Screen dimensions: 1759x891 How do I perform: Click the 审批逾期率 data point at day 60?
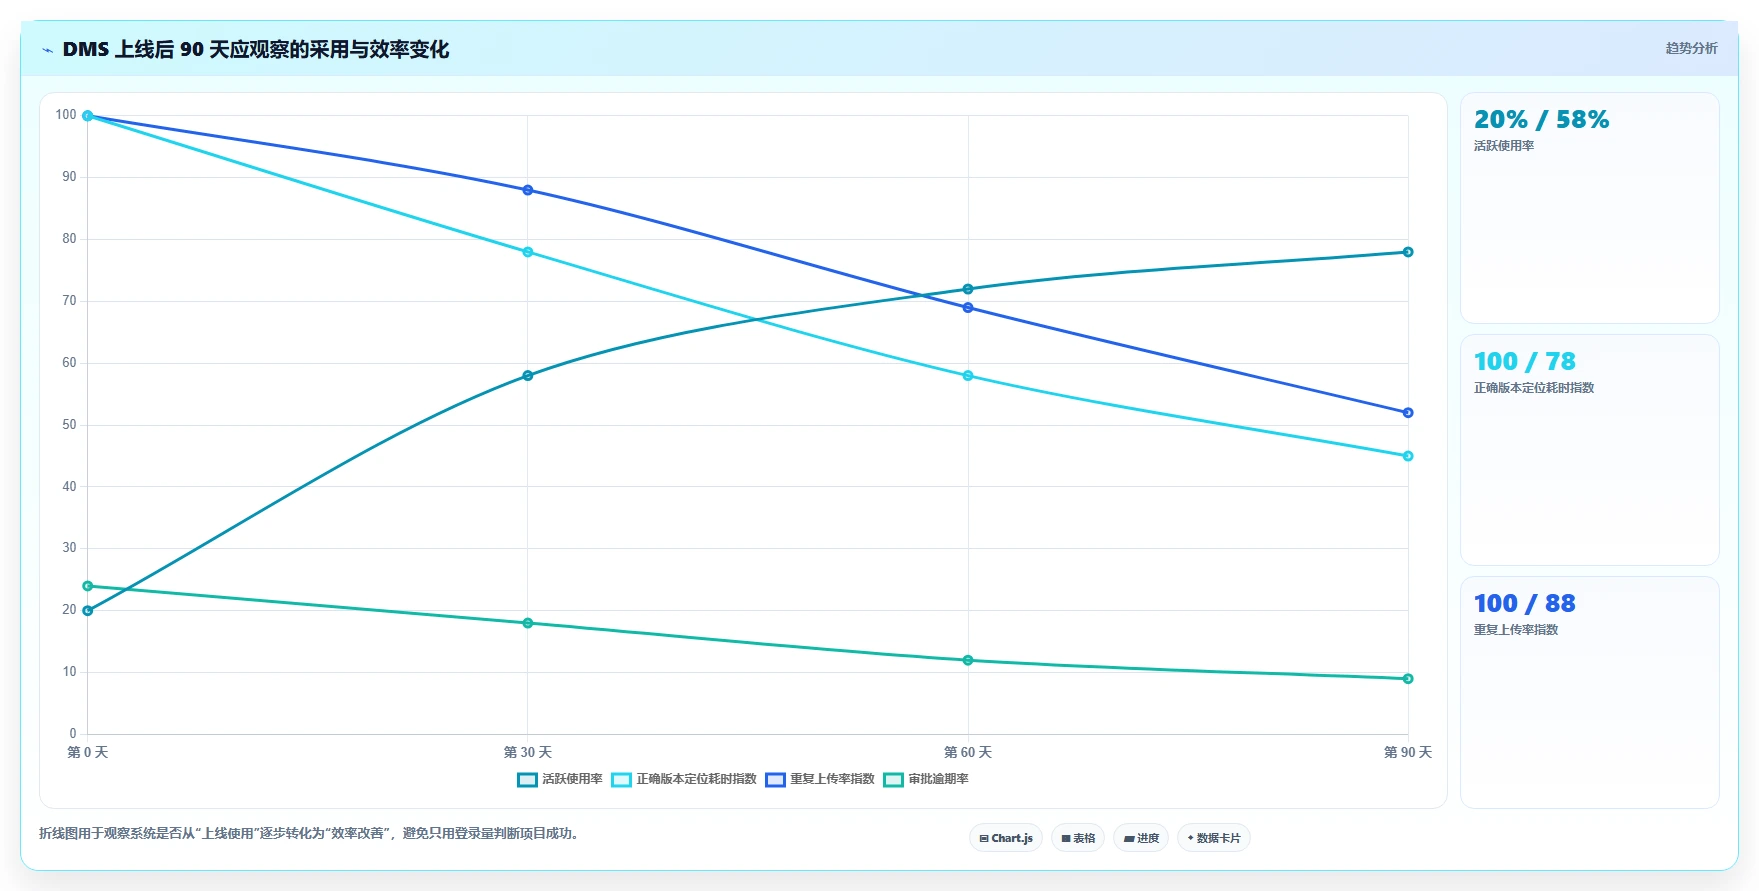click(x=968, y=660)
